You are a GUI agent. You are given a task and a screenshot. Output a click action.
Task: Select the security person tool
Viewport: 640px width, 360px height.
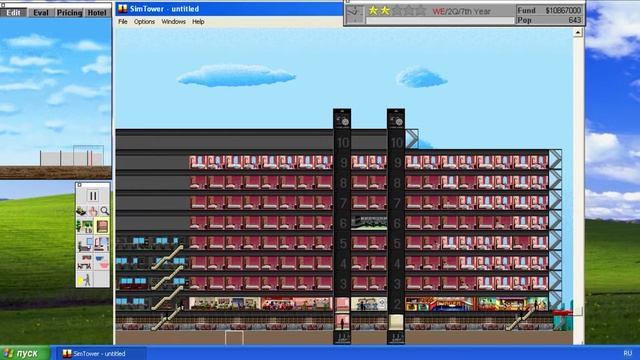(x=84, y=280)
